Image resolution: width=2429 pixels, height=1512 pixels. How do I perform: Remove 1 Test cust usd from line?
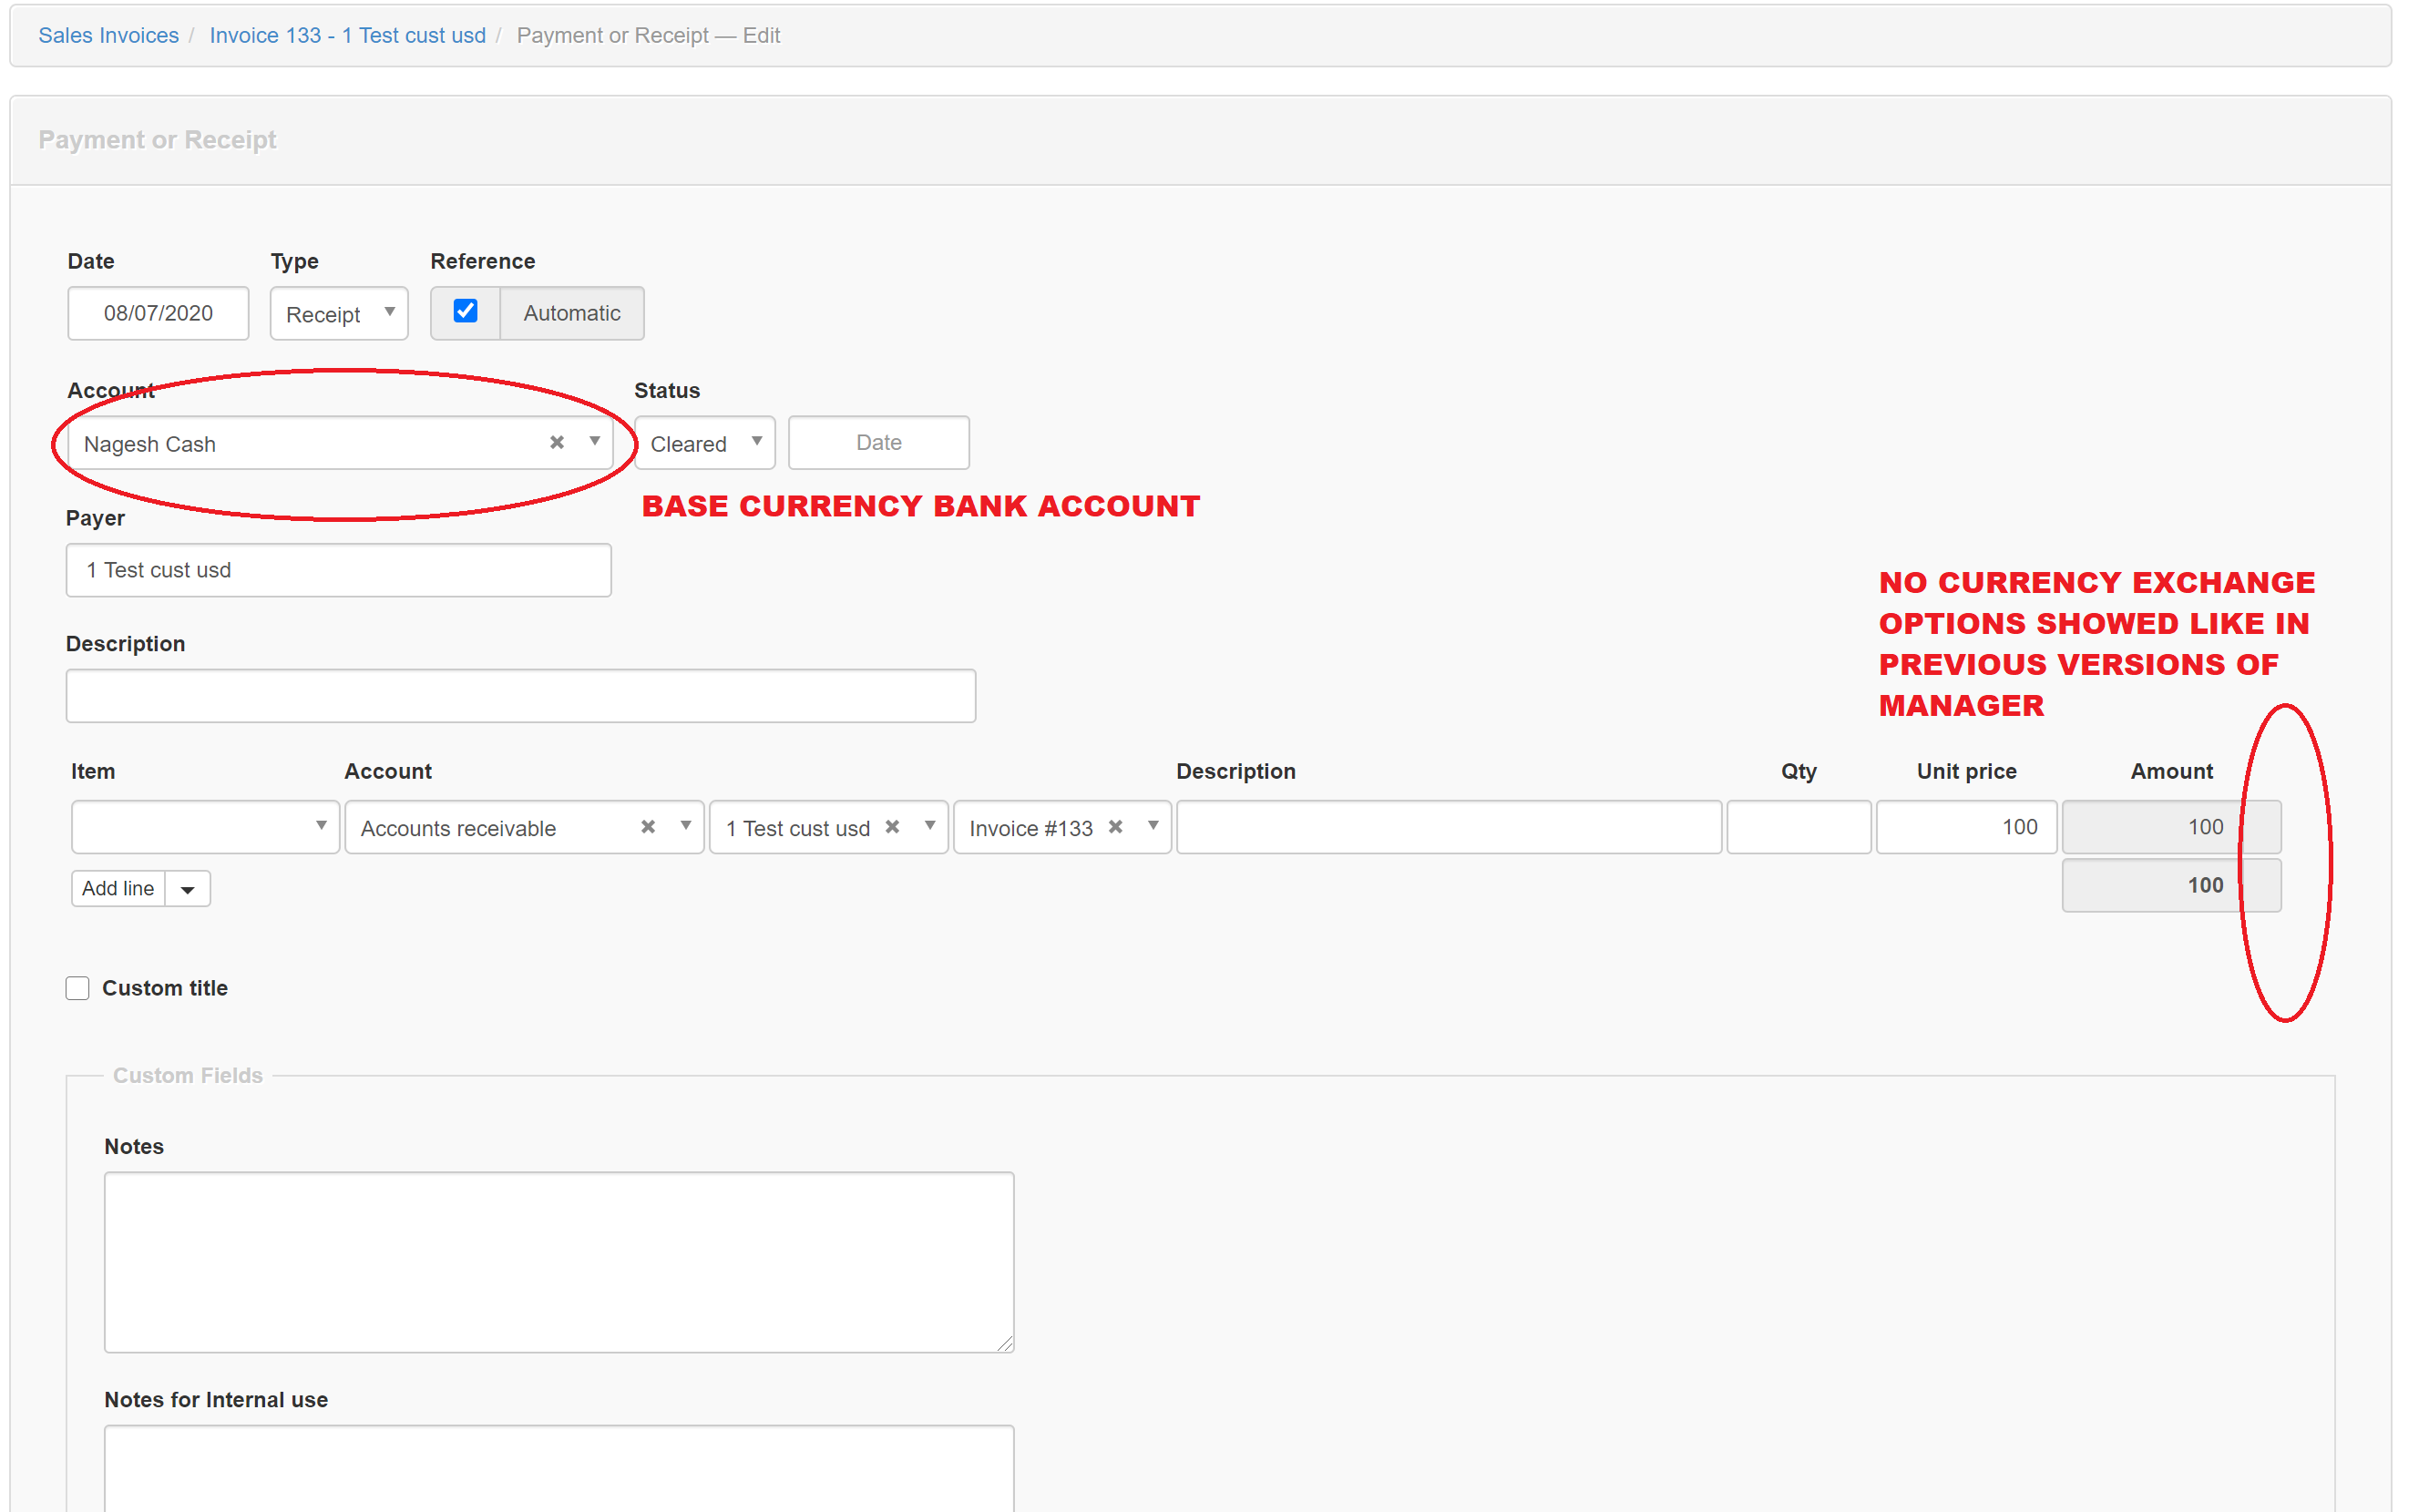pos(892,827)
